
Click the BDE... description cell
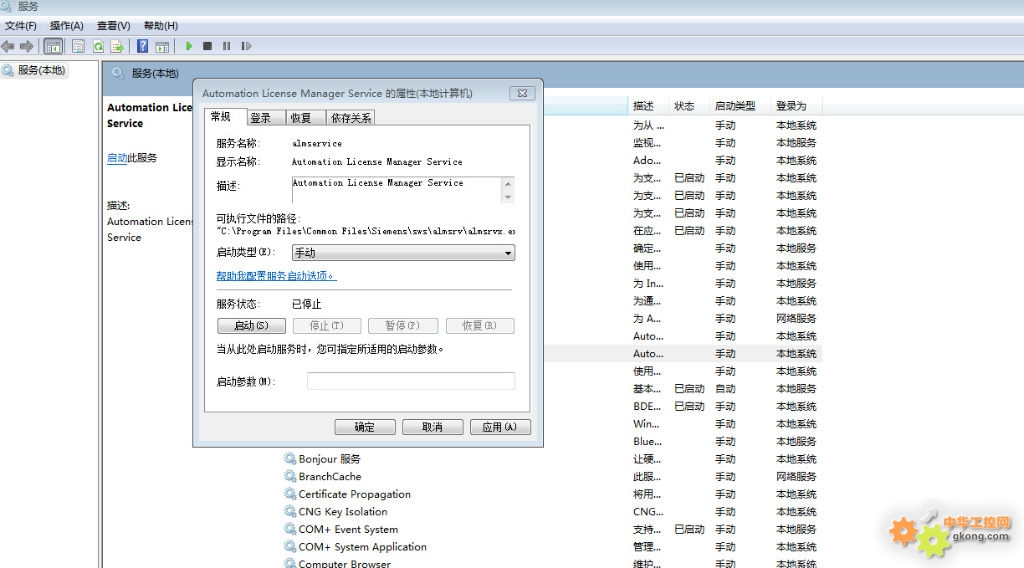pyautogui.click(x=647, y=406)
